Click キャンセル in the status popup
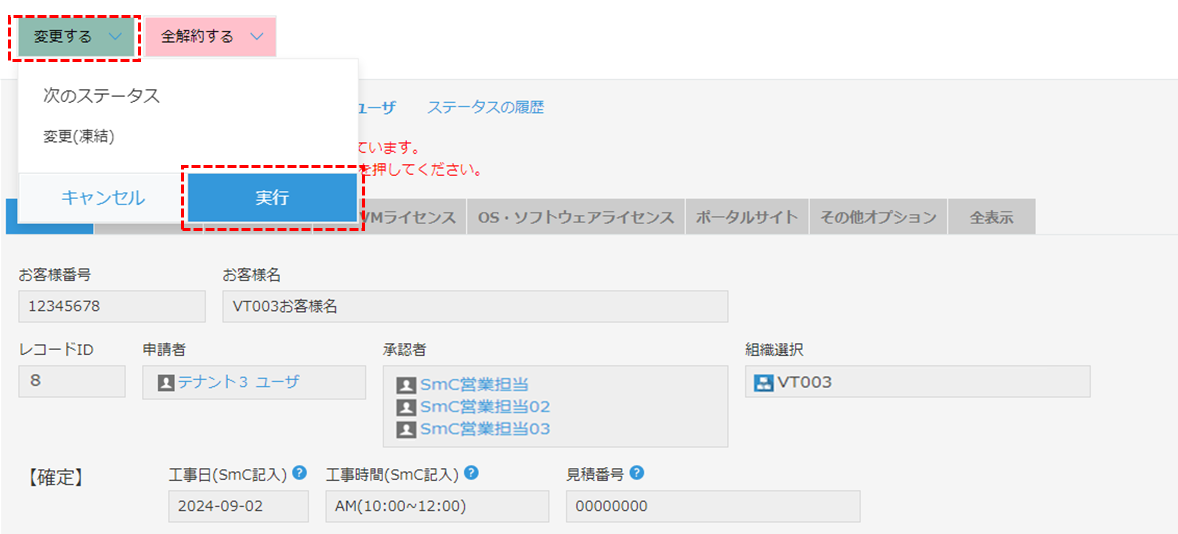Screen dimensions: 1178x534 [x=103, y=198]
